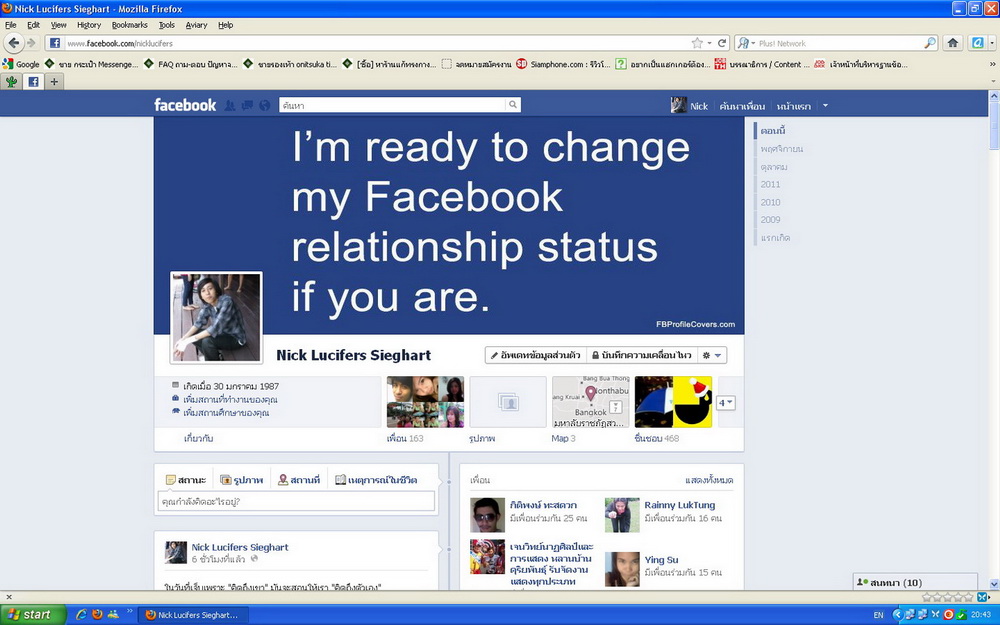Image resolution: width=1000 pixels, height=625 pixels.
Task: Select the Status composer tab
Action: [x=186, y=480]
